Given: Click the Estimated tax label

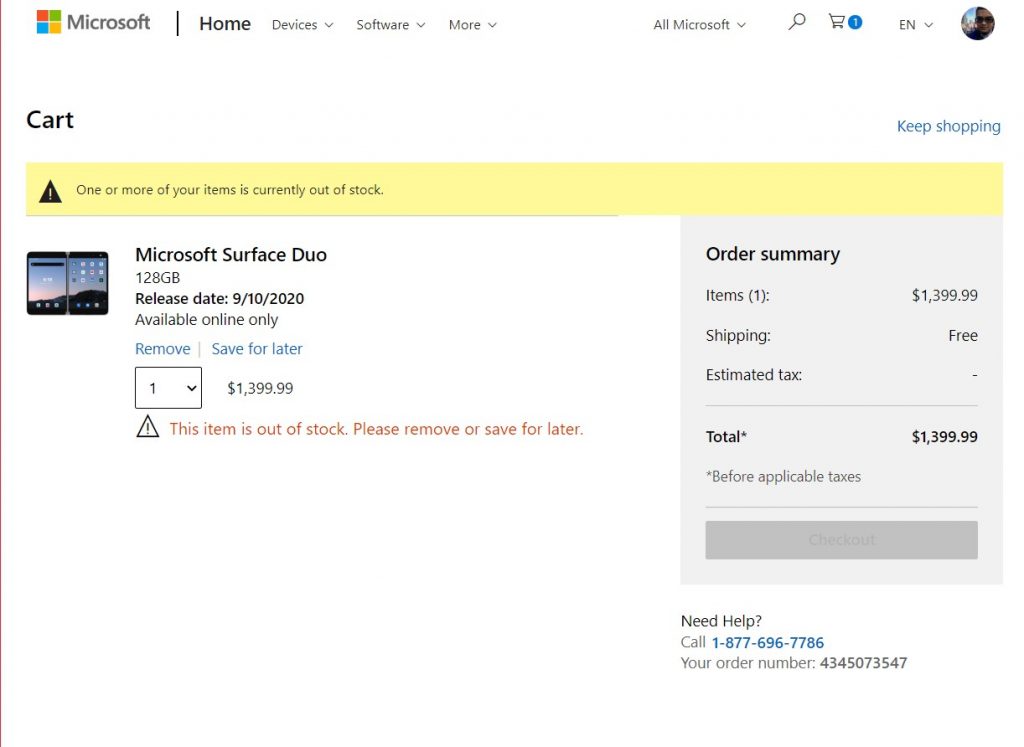Looking at the screenshot, I should (x=754, y=375).
